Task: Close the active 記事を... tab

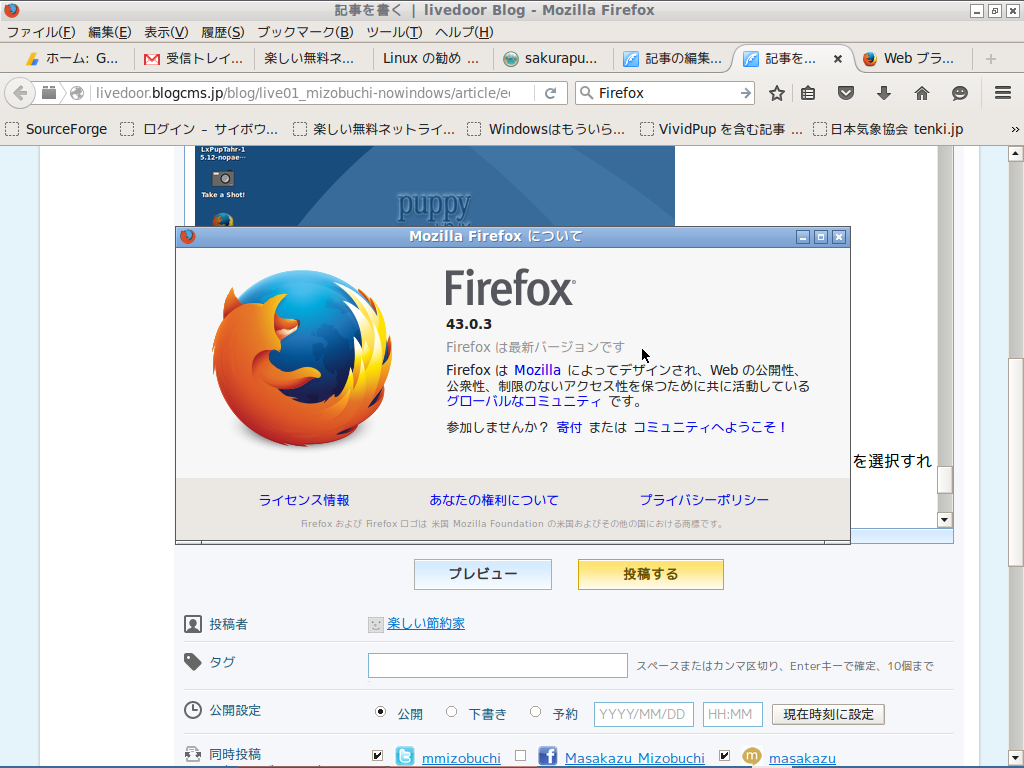Action: (x=838, y=59)
